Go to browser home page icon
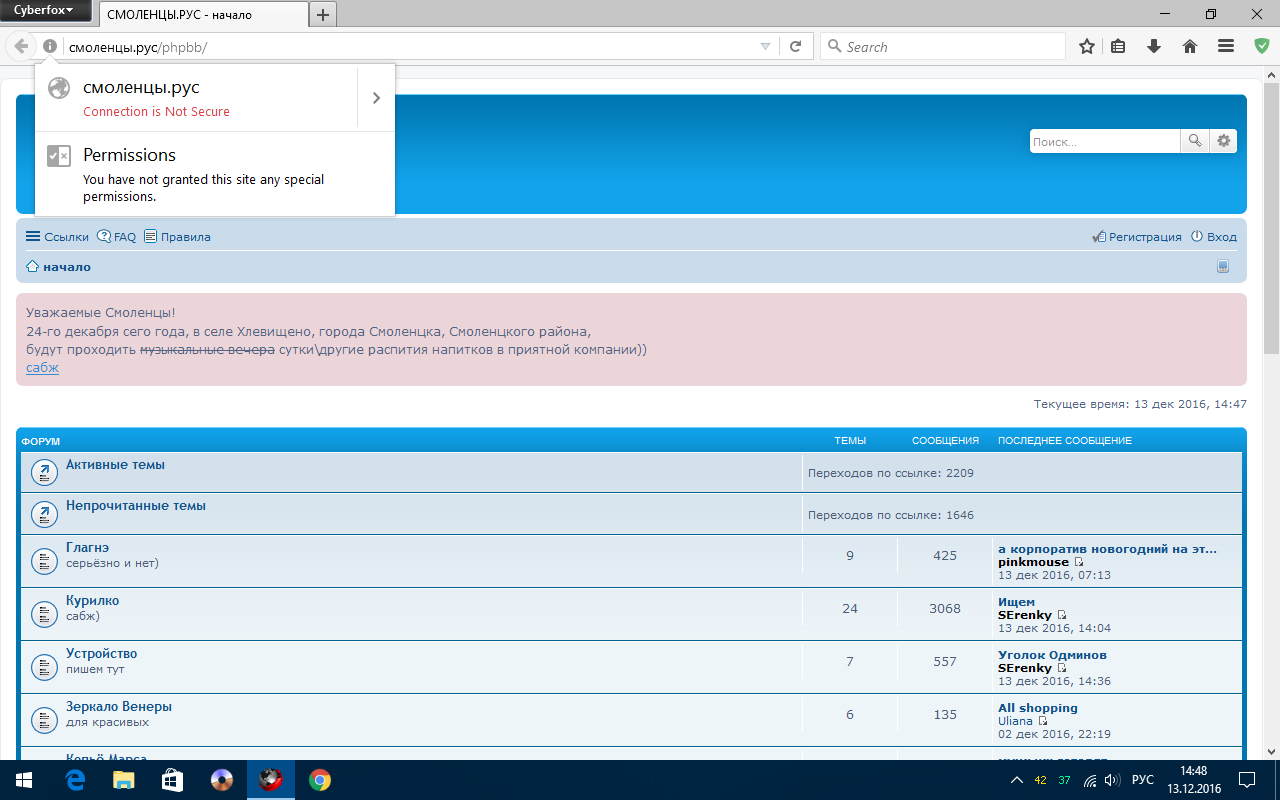 pyautogui.click(x=1190, y=46)
